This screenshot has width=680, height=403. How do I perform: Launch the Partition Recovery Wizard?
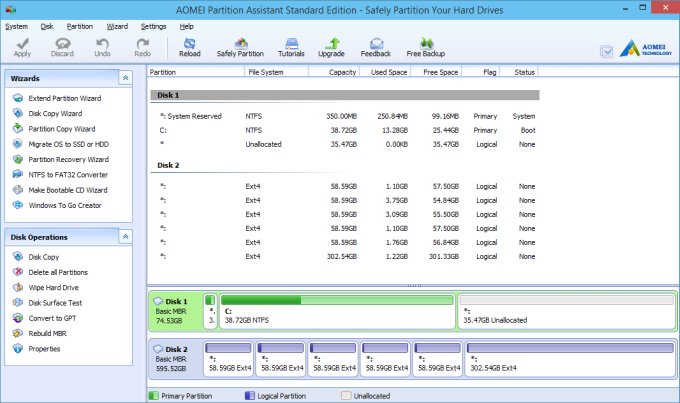69,160
